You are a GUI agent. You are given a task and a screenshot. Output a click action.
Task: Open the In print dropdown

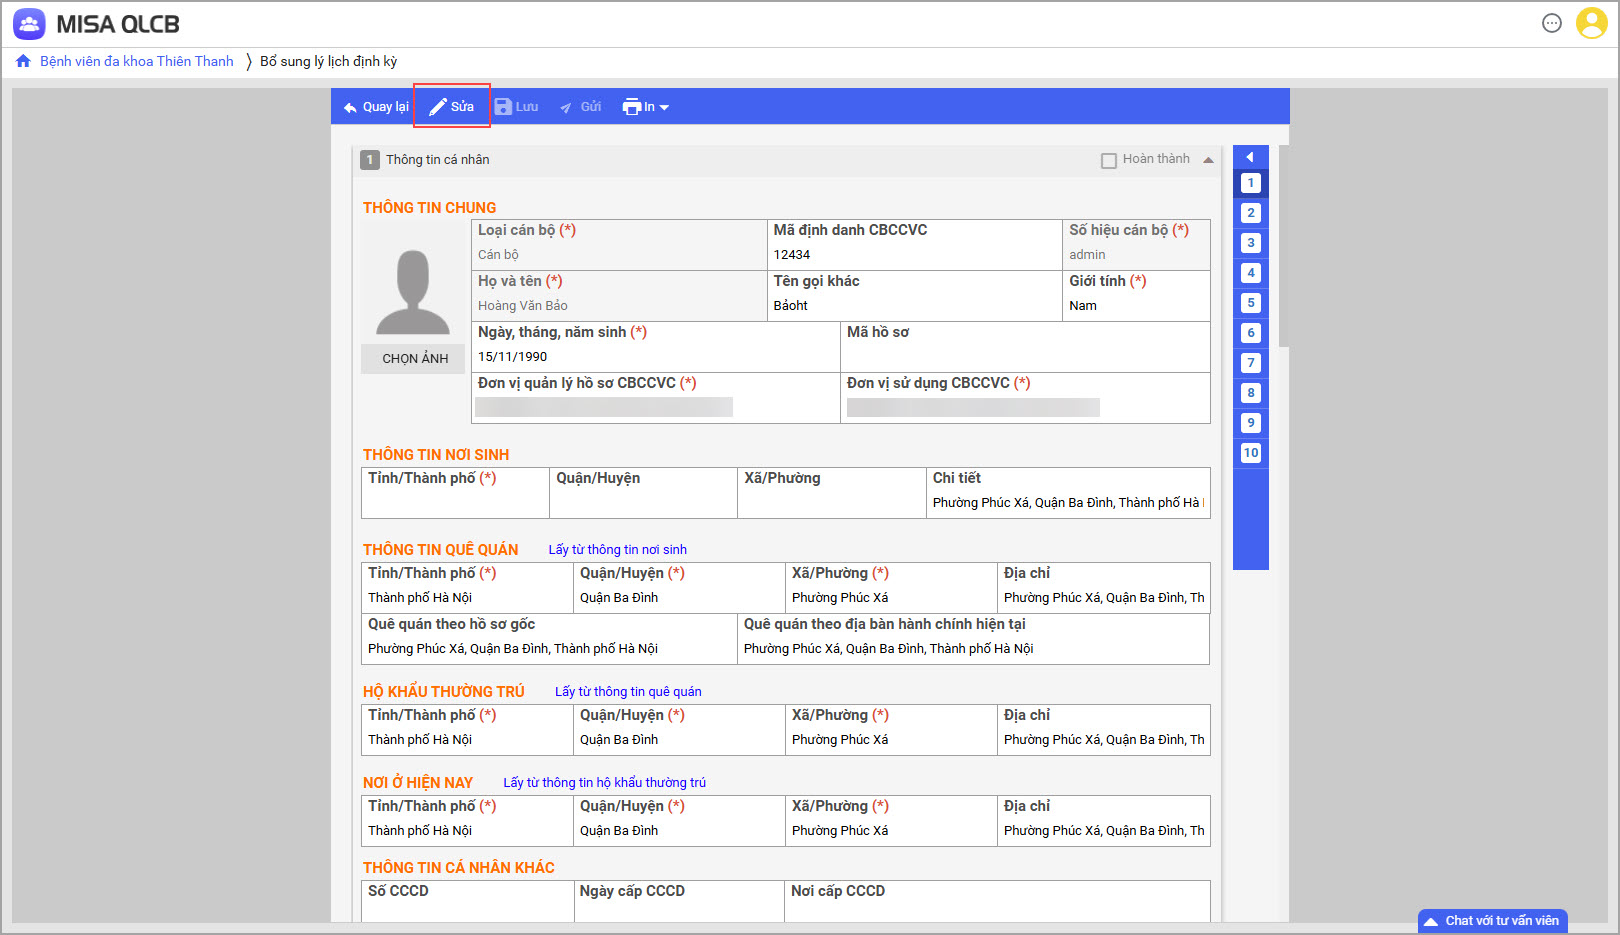pyautogui.click(x=646, y=107)
